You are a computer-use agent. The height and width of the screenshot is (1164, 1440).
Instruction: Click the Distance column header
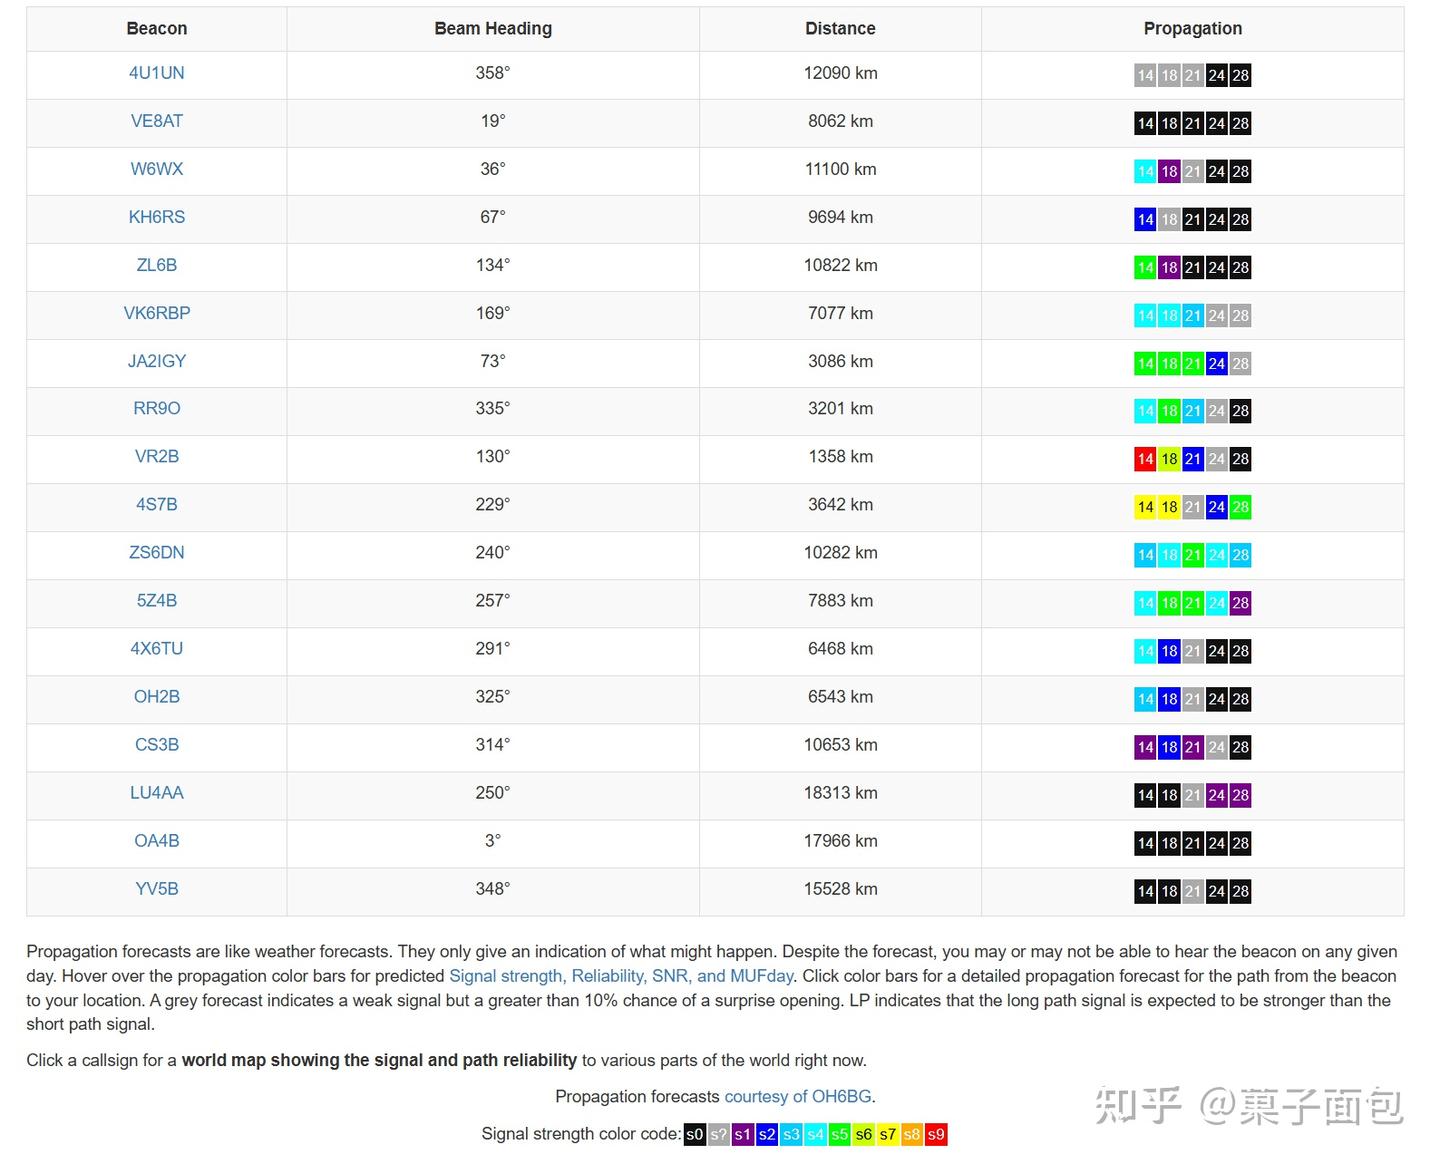[x=840, y=29]
